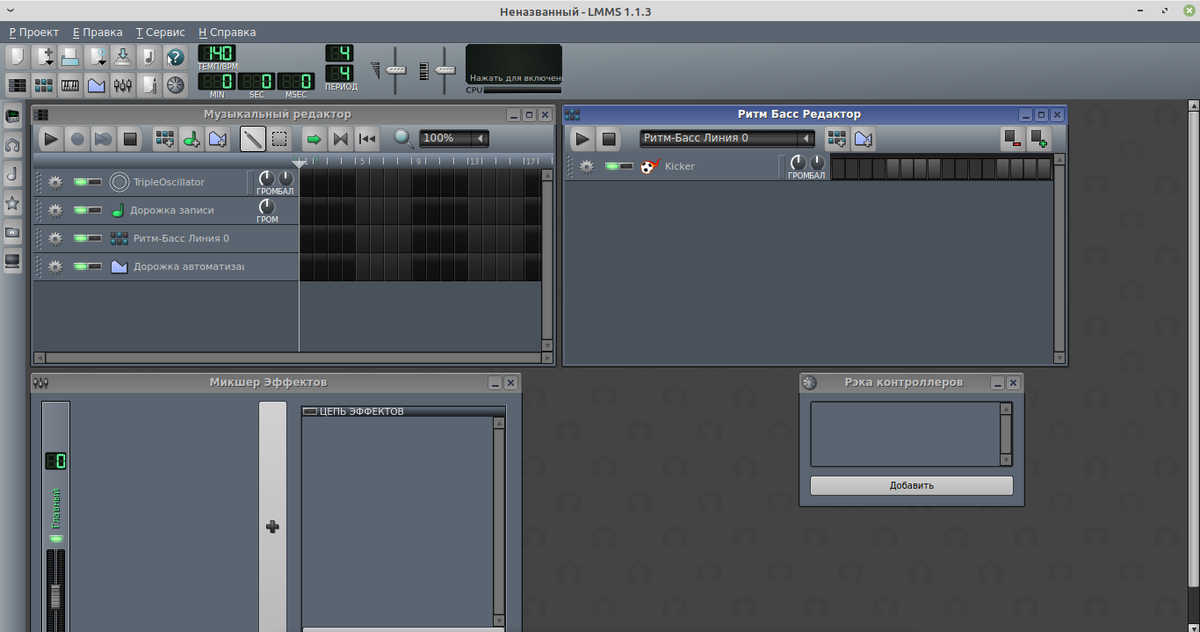
Task: Open Kicker track gear menu
Action: [x=587, y=166]
